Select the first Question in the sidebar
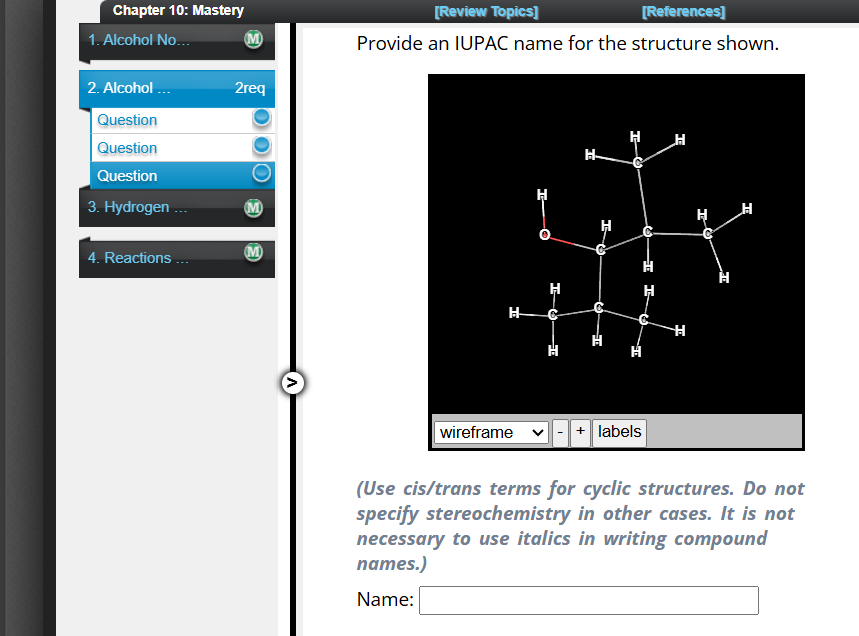Screen dimensions: 859x636 click(x=127, y=119)
